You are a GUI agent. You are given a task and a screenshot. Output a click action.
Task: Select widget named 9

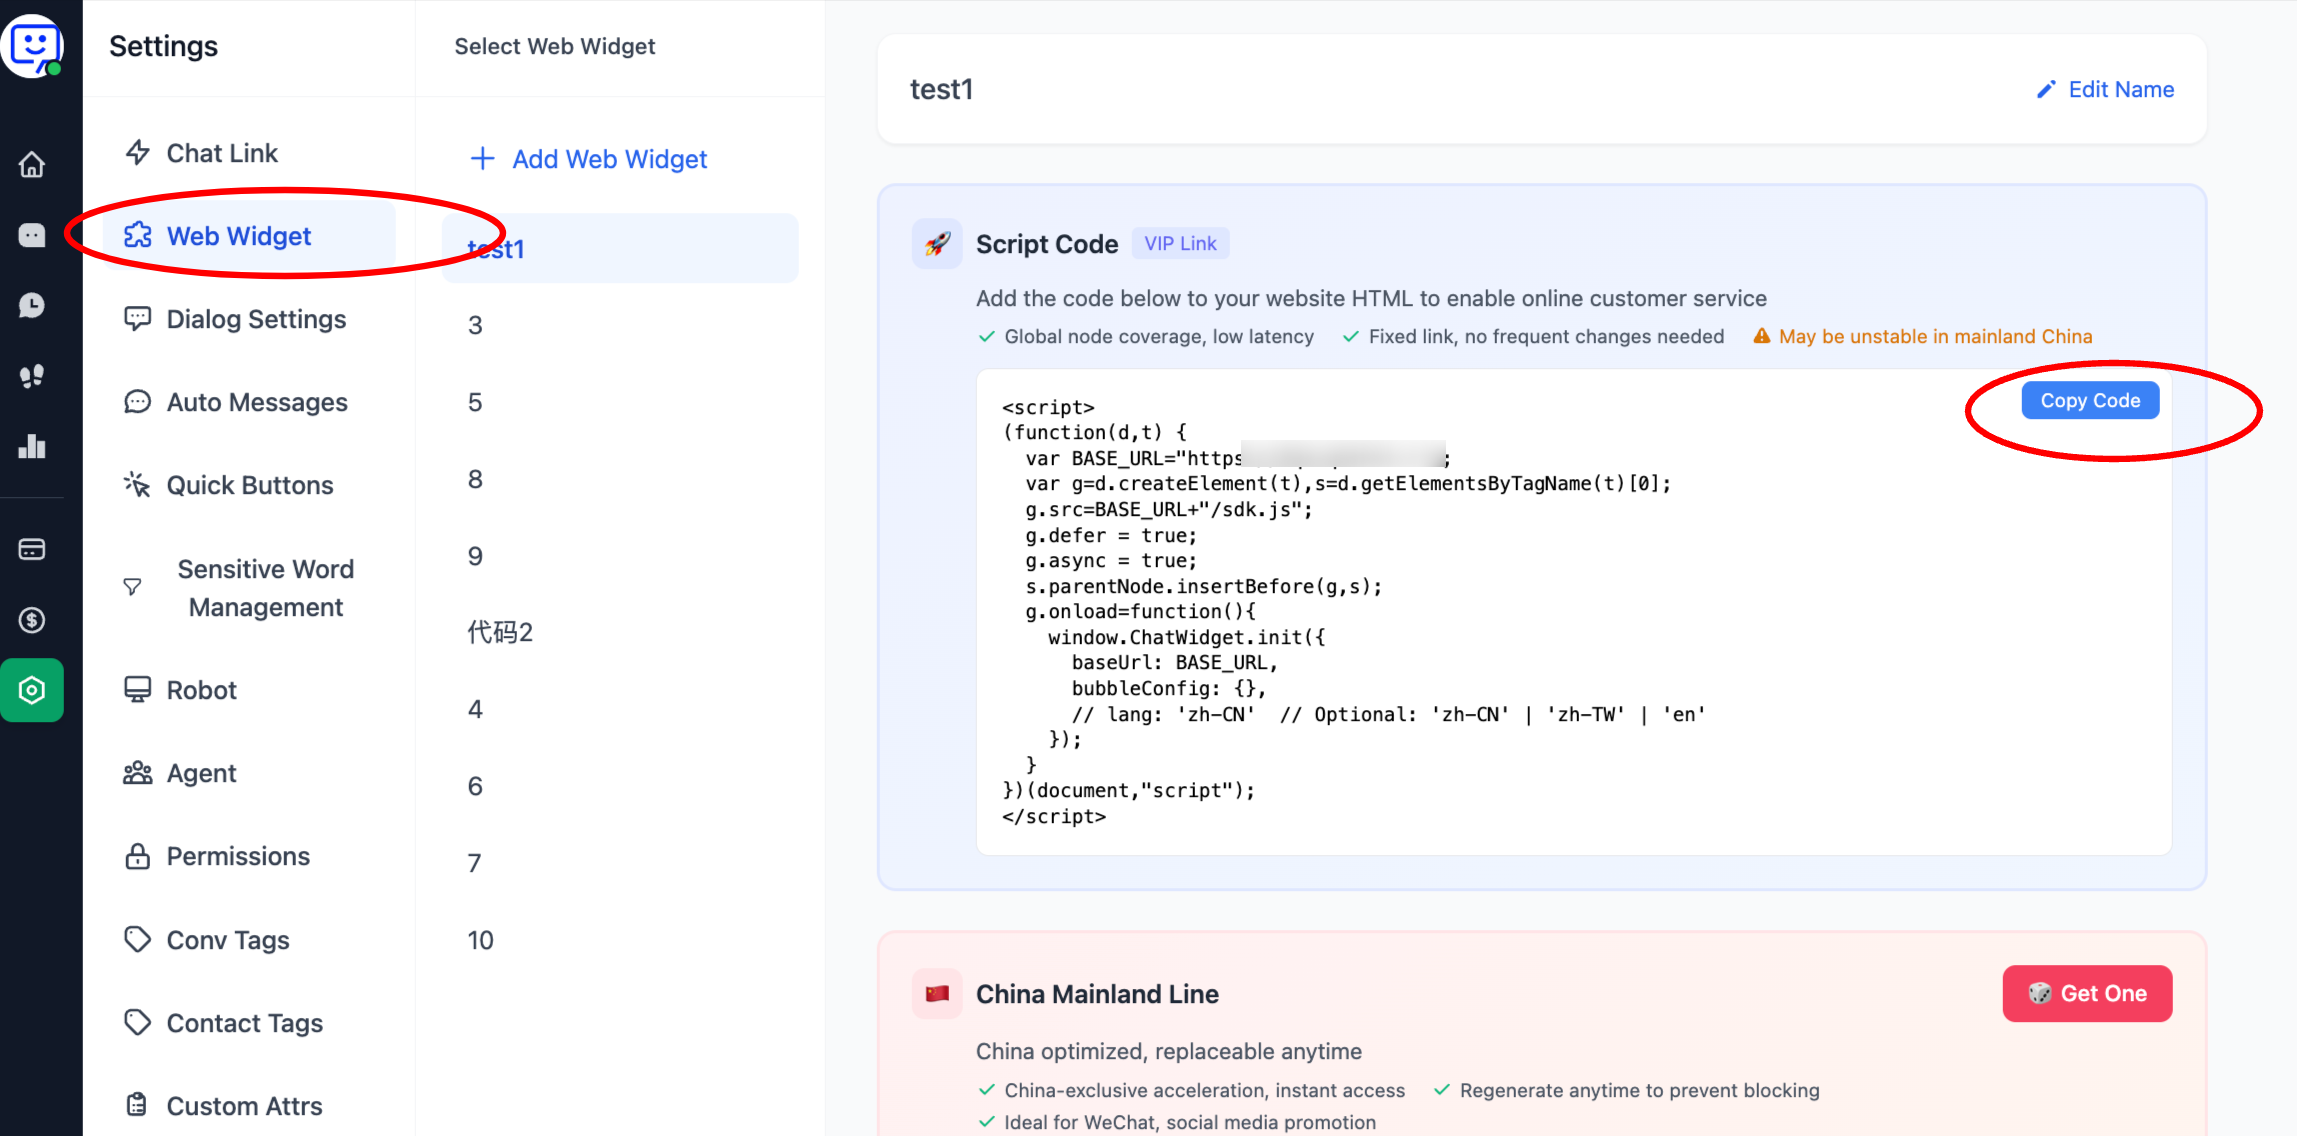620,556
